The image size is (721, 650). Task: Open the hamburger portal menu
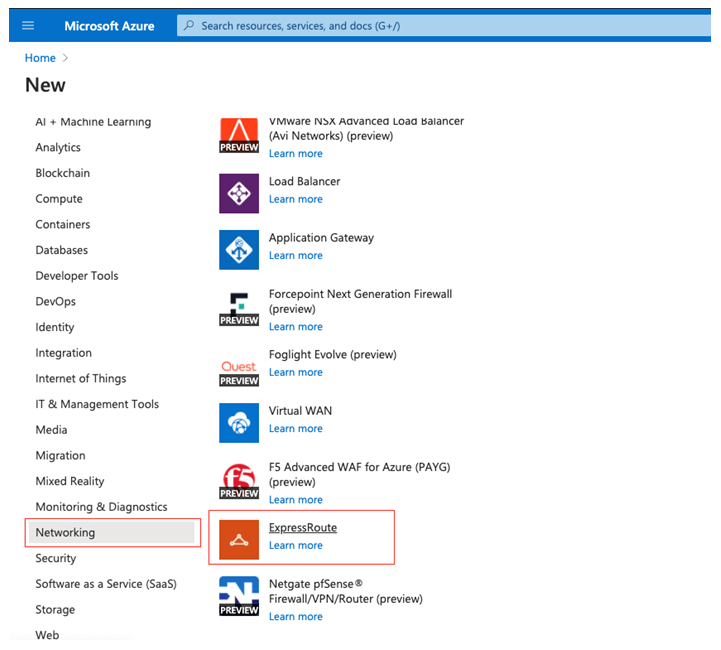tap(28, 26)
